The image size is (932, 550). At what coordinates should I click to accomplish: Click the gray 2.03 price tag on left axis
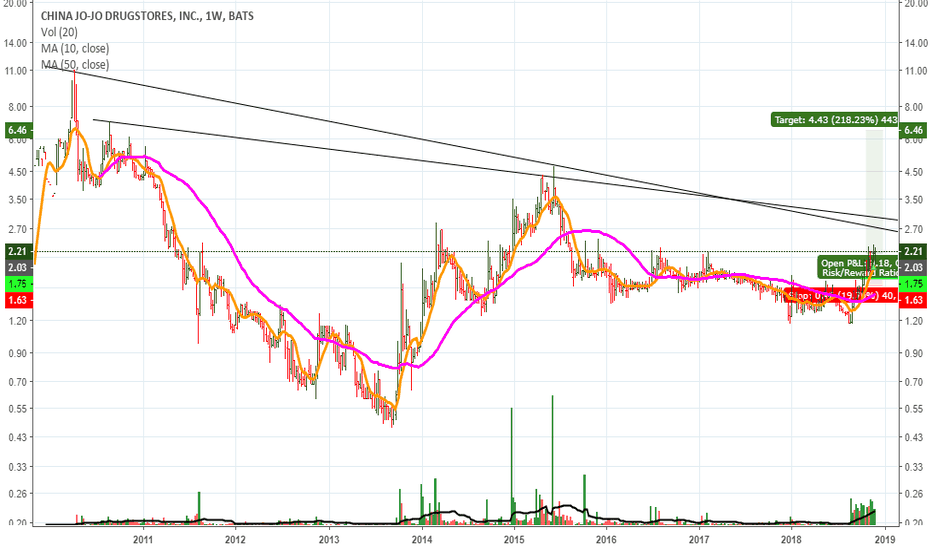tap(17, 268)
